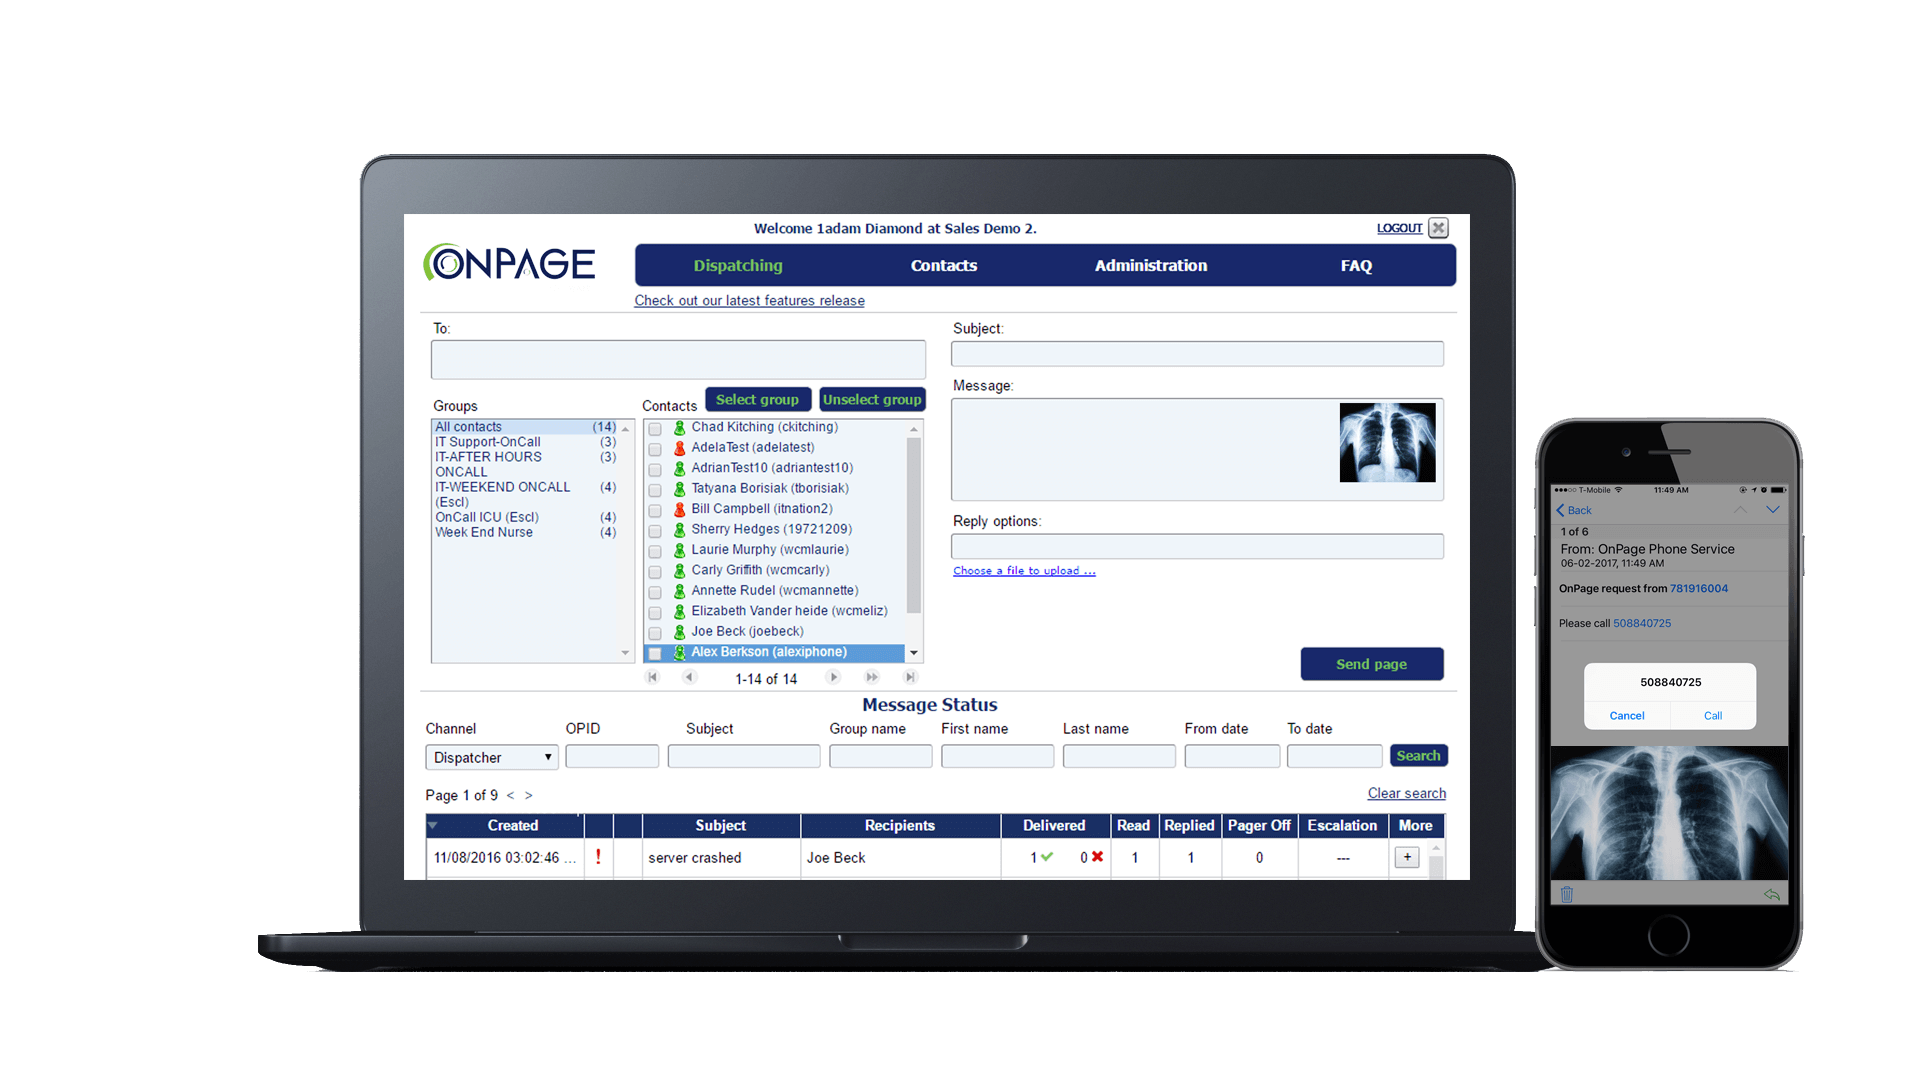
Task: Click the high priority exclamation icon
Action: pyautogui.click(x=598, y=857)
